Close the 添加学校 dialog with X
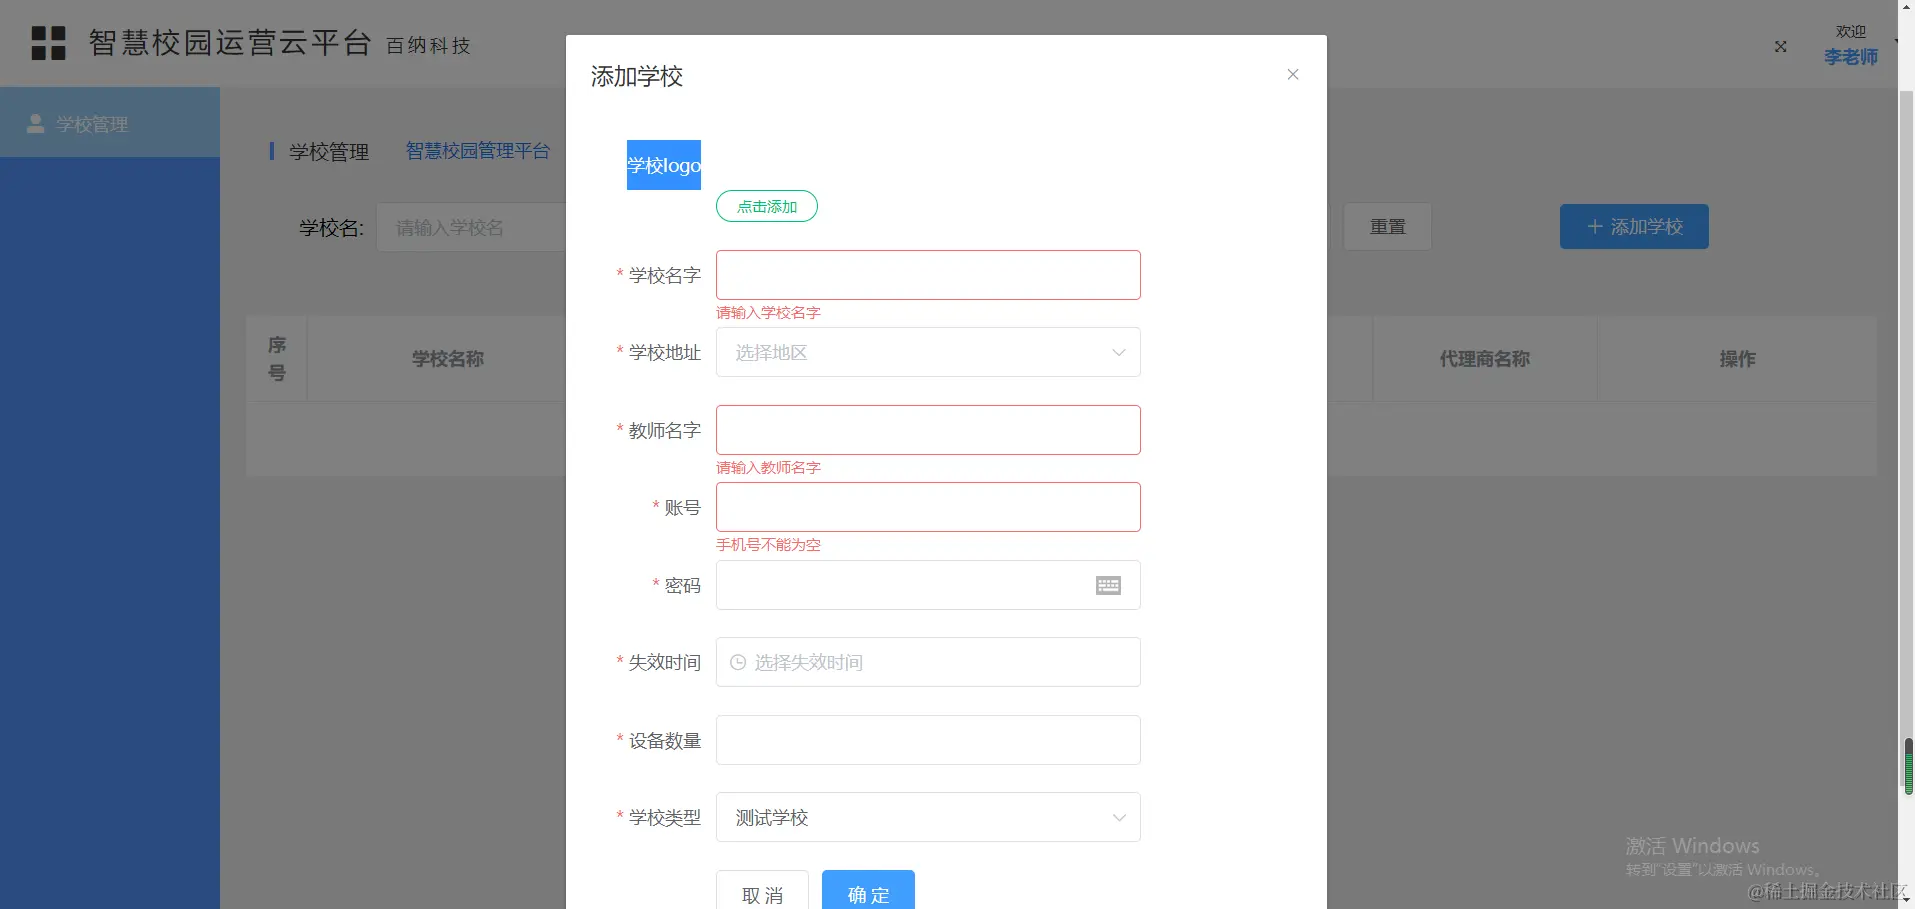1915x909 pixels. pos(1292,75)
